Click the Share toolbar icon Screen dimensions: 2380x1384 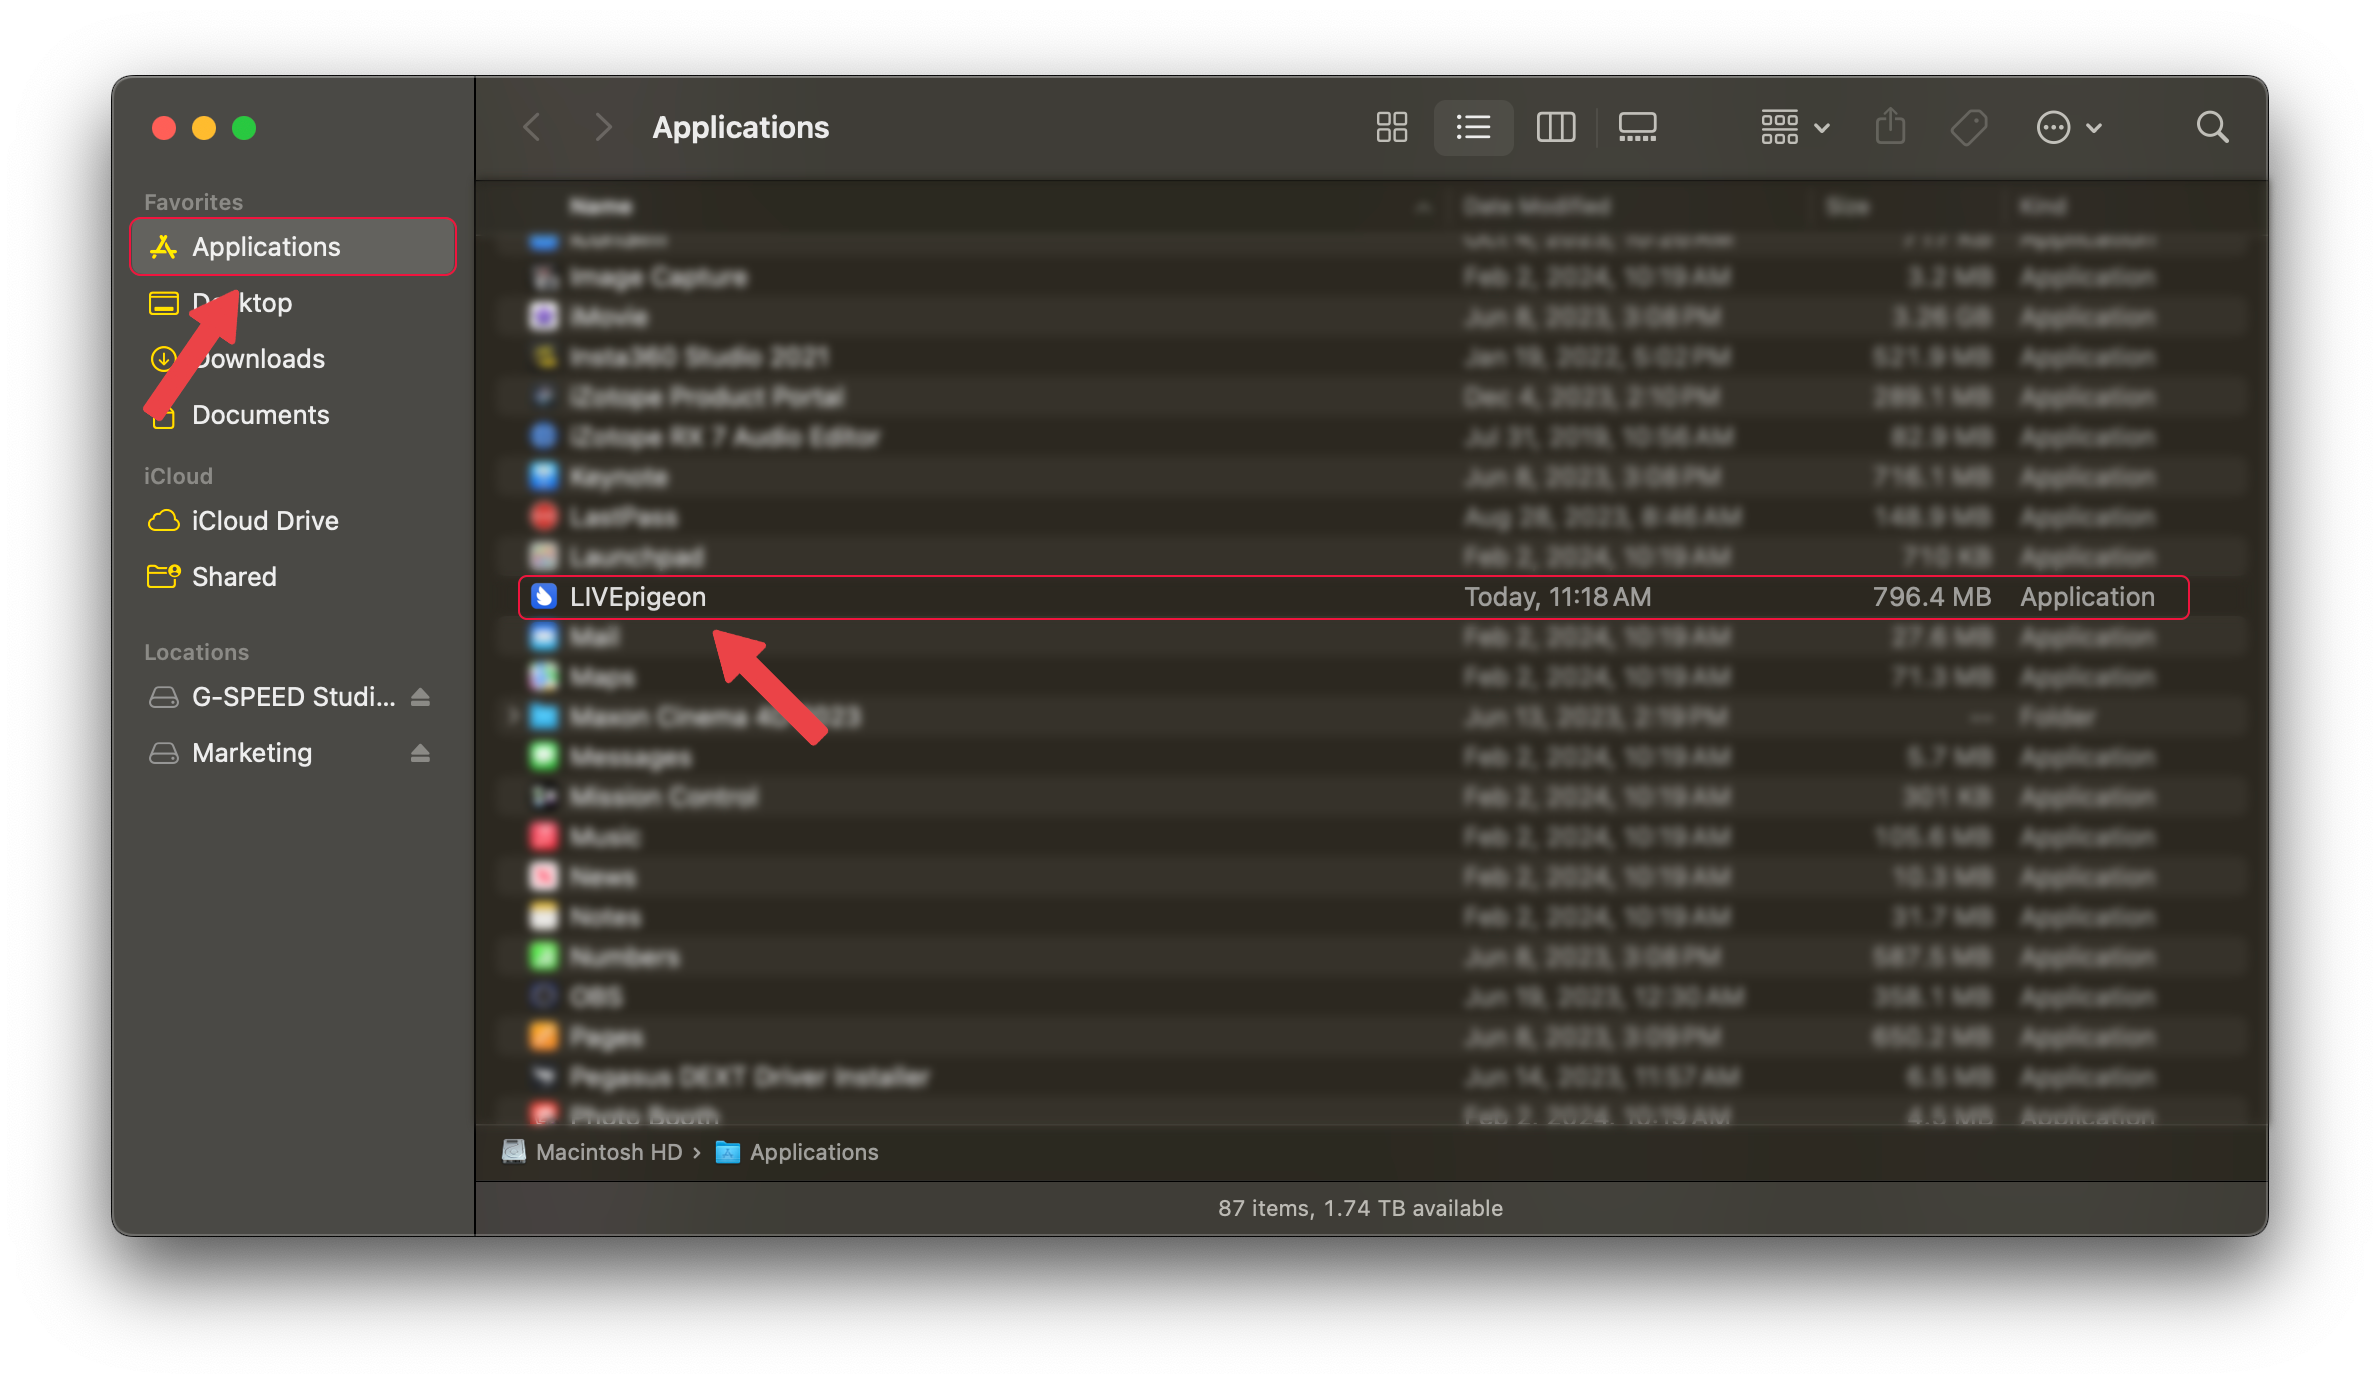tap(1889, 127)
